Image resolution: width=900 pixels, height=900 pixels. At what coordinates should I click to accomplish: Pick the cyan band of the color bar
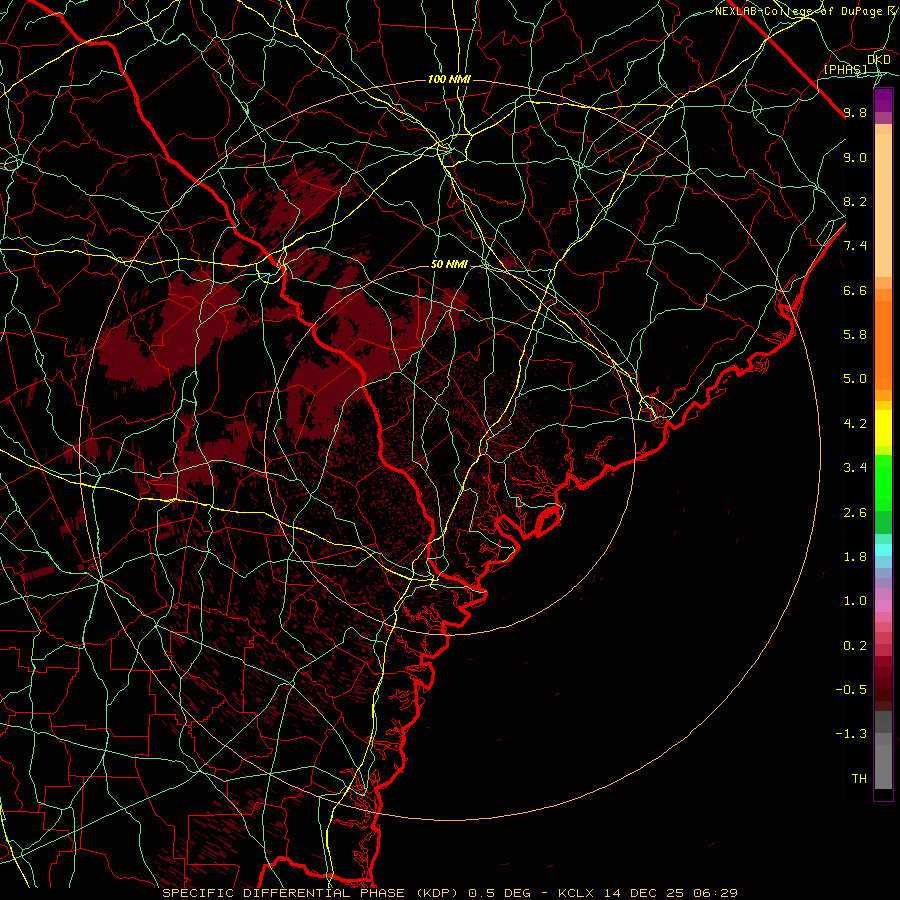pyautogui.click(x=883, y=550)
